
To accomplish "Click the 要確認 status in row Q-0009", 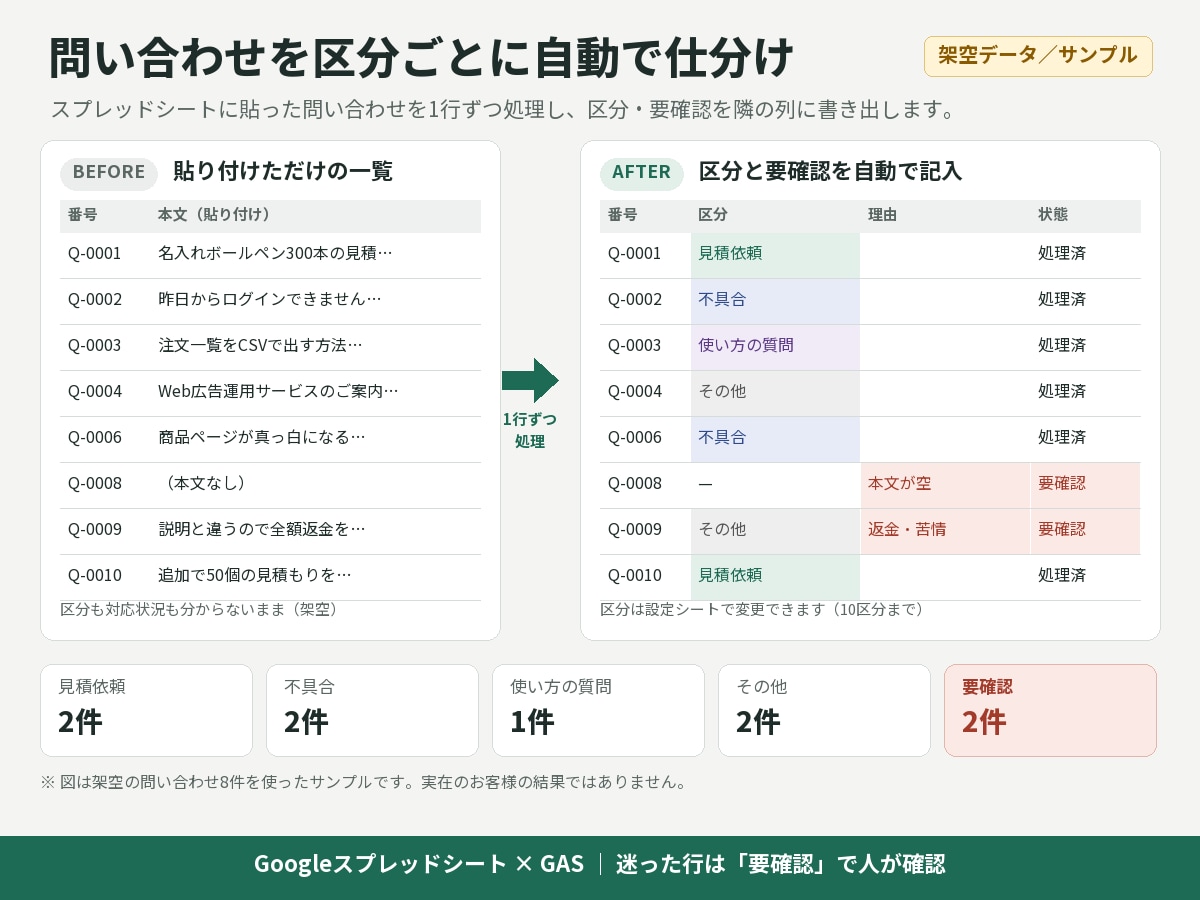I will click(x=1086, y=531).
